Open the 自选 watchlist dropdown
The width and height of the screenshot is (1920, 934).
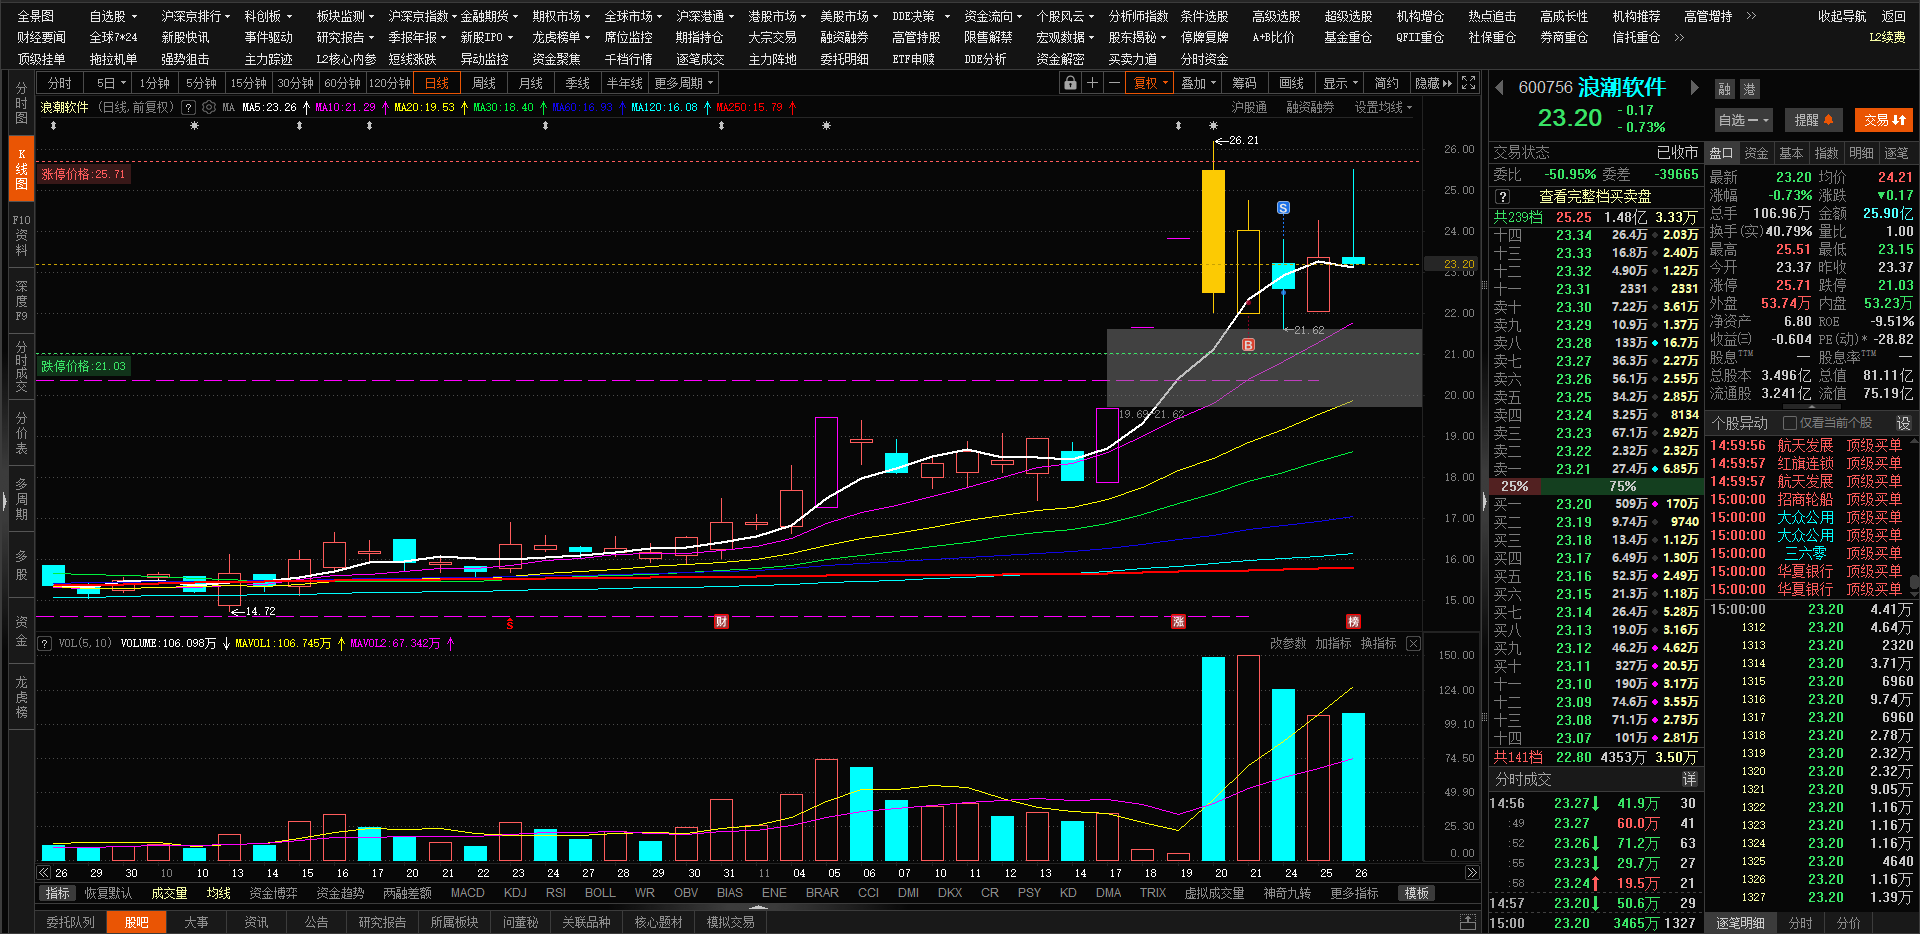point(1743,120)
